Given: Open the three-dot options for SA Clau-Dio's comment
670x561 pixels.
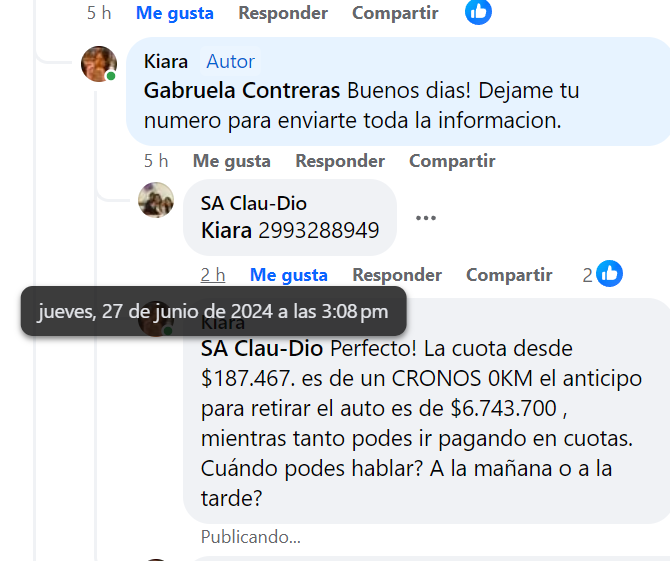Looking at the screenshot, I should 426,218.
